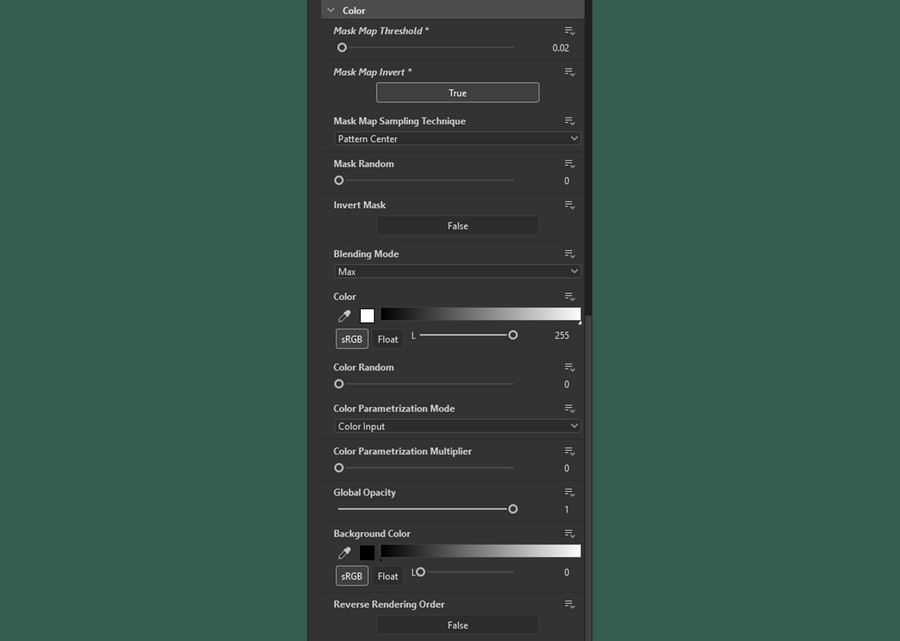Open preset menu icon for Color Parametrization Mode
Viewport: 900px width, 641px height.
569,409
